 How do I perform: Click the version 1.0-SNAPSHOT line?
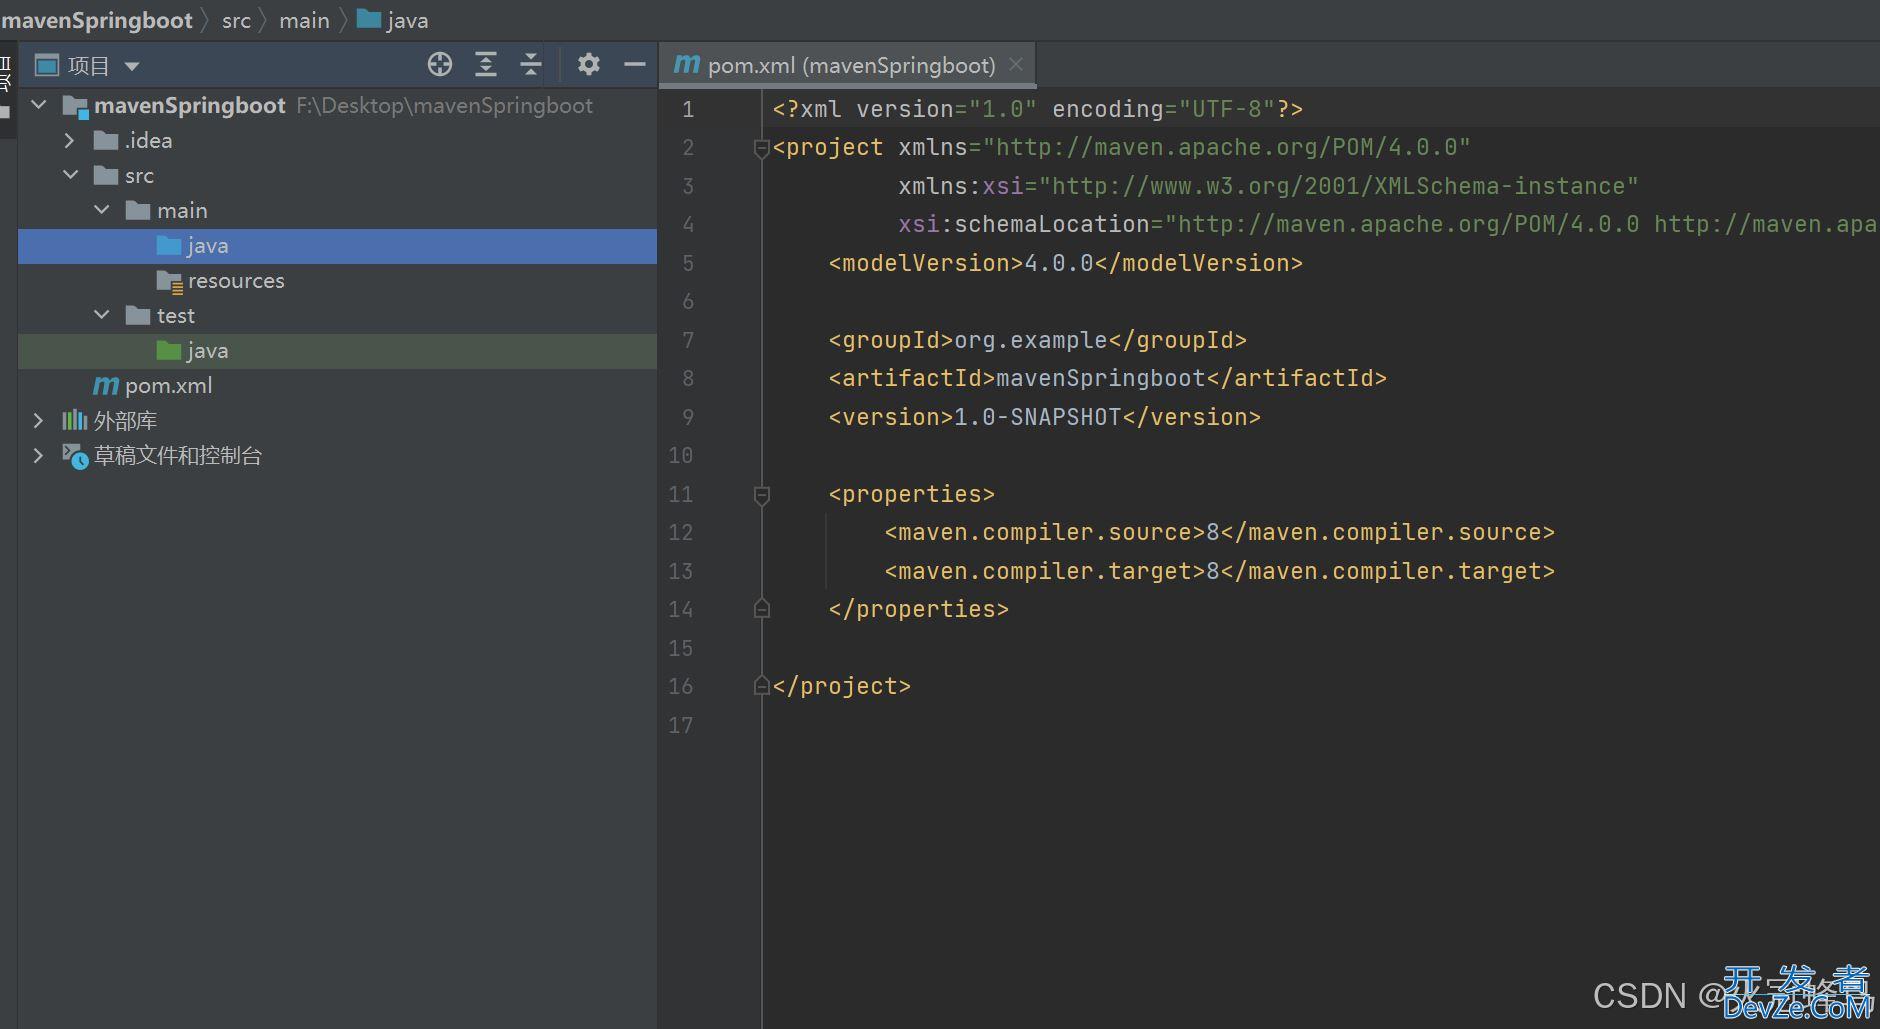click(x=1044, y=417)
